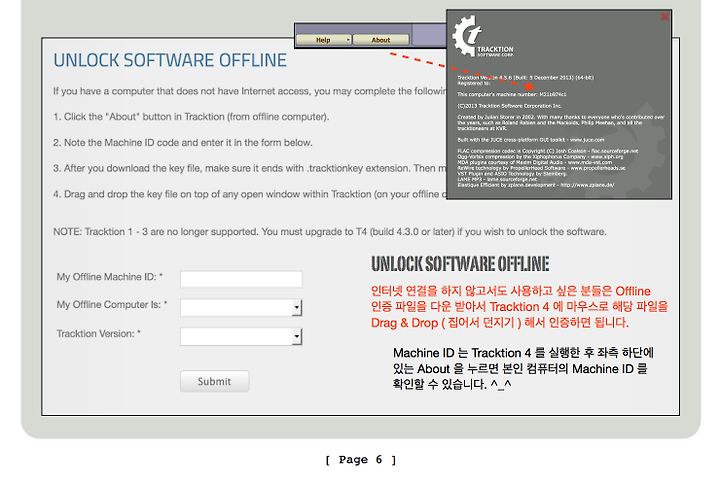This screenshot has height=483, width=720.
Task: Click step 1 'Click the About button' text
Action: pos(191,117)
